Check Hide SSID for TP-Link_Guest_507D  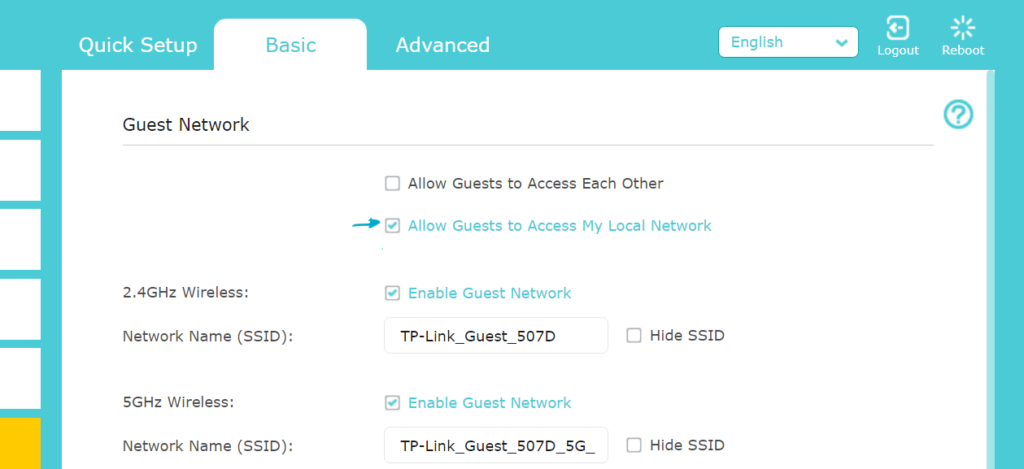tap(634, 336)
